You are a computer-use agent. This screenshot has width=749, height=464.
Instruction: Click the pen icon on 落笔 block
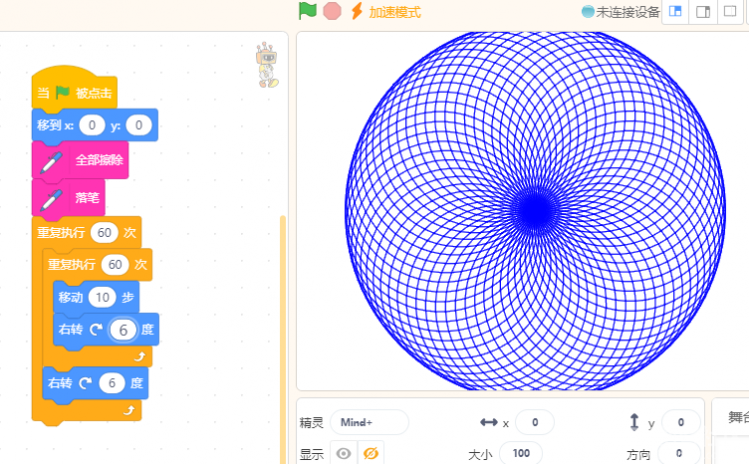tap(51, 200)
